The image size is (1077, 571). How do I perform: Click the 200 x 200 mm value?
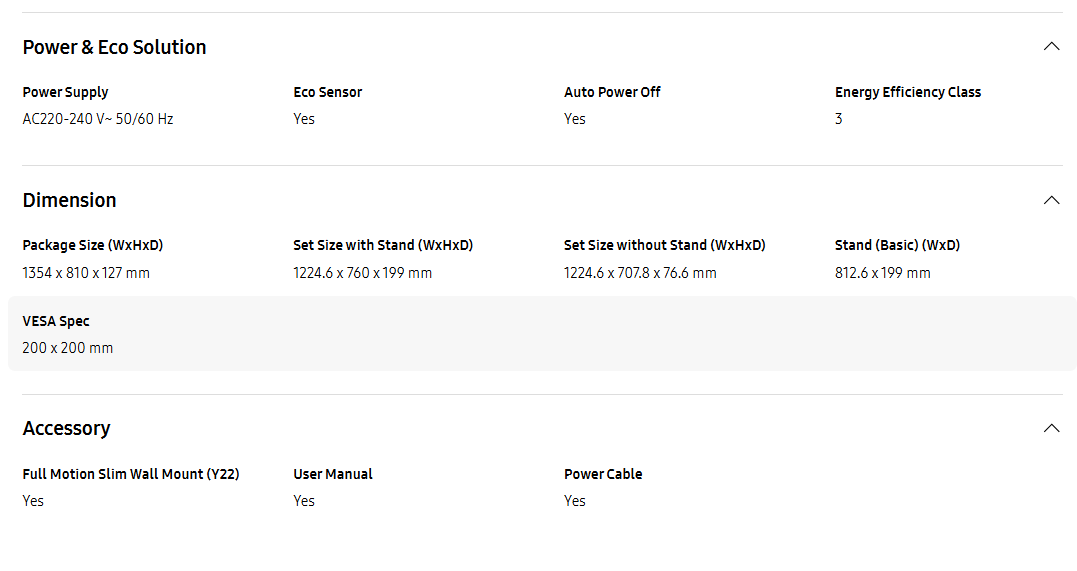pos(67,348)
